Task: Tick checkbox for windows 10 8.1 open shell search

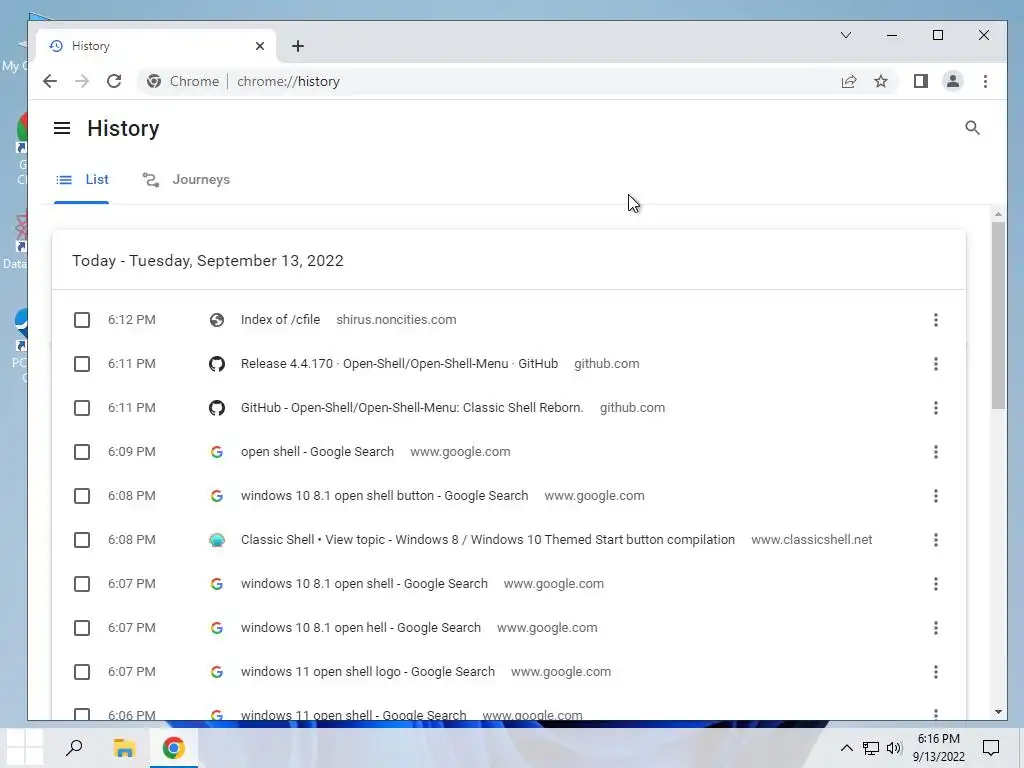Action: click(x=82, y=584)
